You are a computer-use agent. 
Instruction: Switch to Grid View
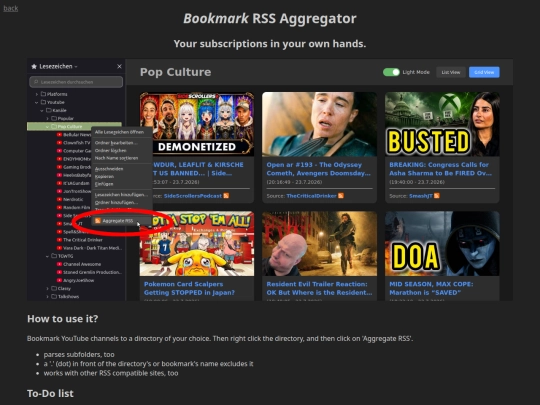(484, 72)
